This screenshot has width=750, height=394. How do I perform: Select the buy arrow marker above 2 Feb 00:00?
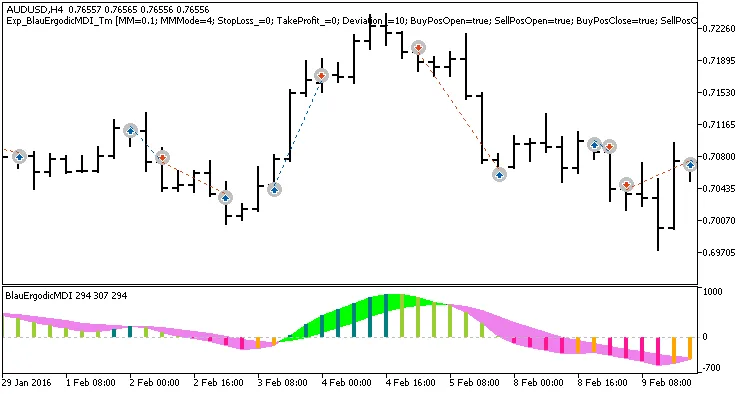[x=131, y=130]
